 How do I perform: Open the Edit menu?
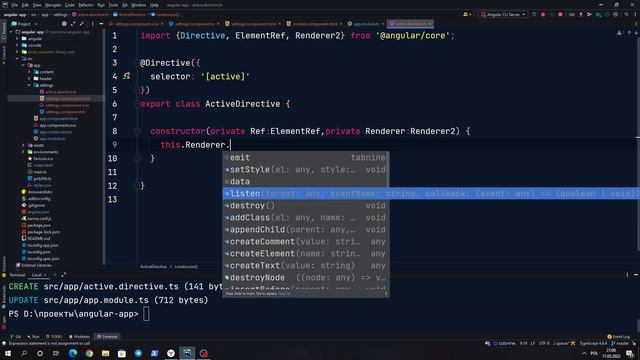pos(25,5)
